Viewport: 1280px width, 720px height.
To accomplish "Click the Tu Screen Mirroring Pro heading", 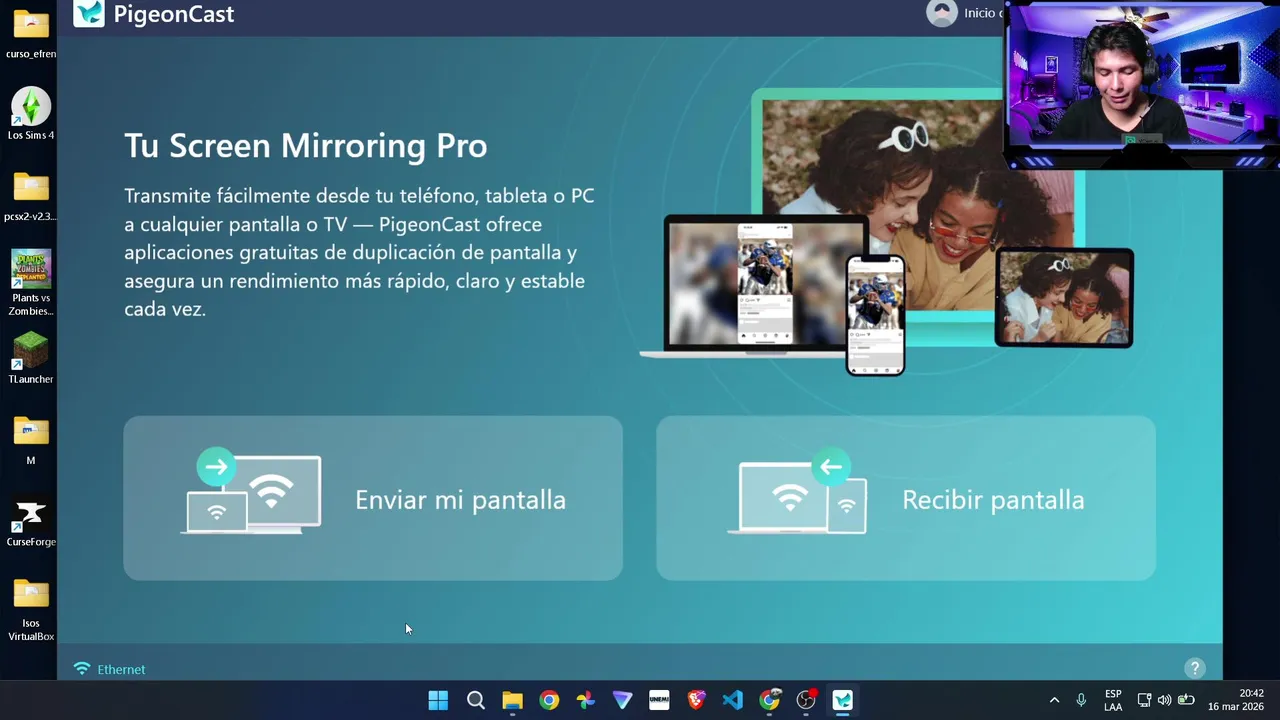I will [306, 145].
